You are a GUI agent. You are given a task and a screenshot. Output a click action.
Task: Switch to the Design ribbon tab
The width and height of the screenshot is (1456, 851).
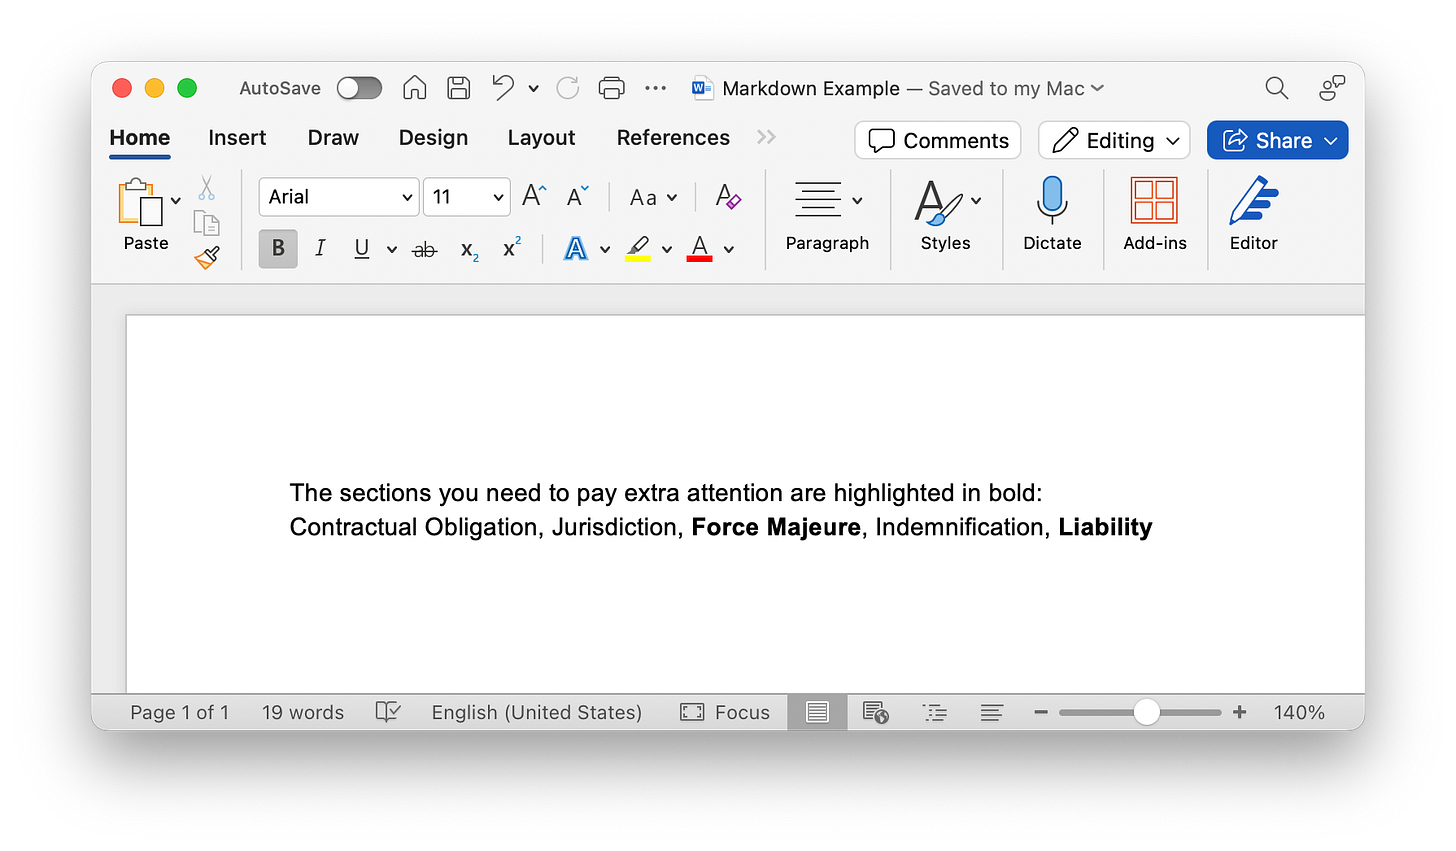tap(433, 137)
